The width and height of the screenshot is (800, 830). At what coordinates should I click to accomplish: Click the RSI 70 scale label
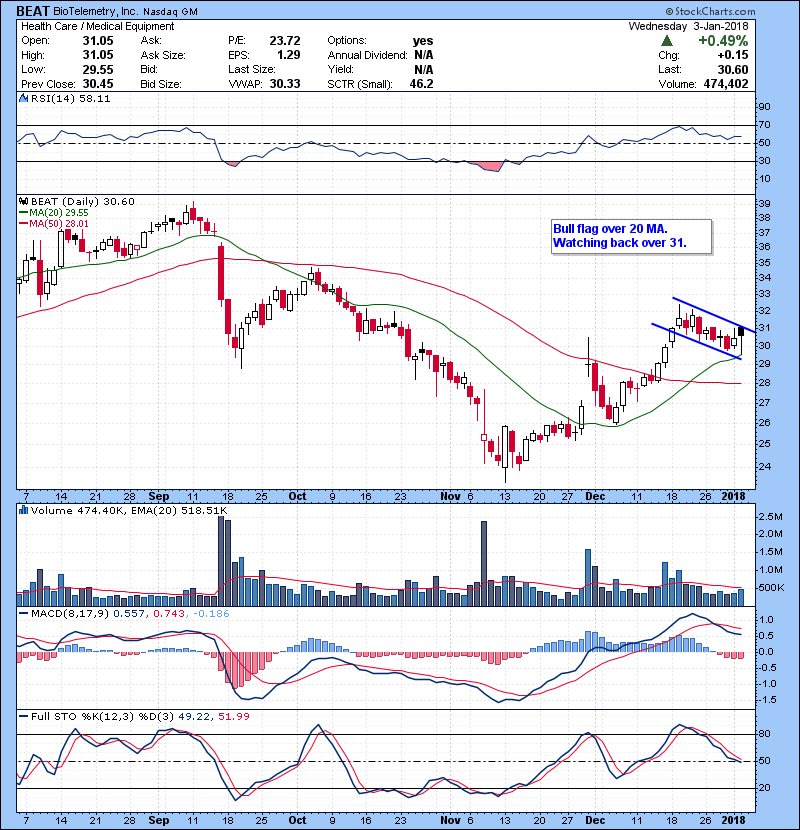pyautogui.click(x=764, y=125)
